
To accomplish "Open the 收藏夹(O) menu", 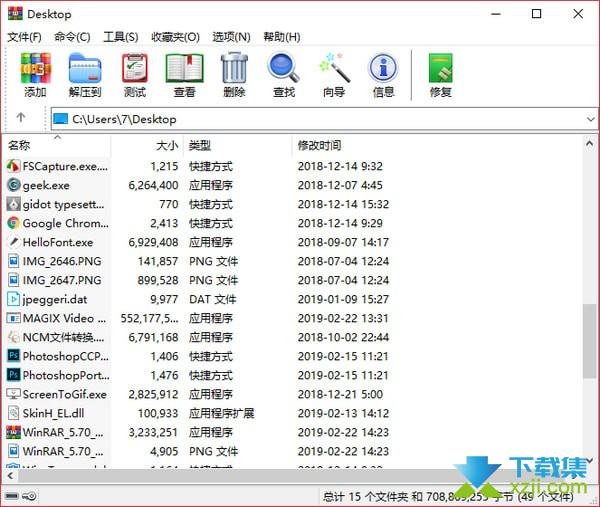I will click(175, 37).
